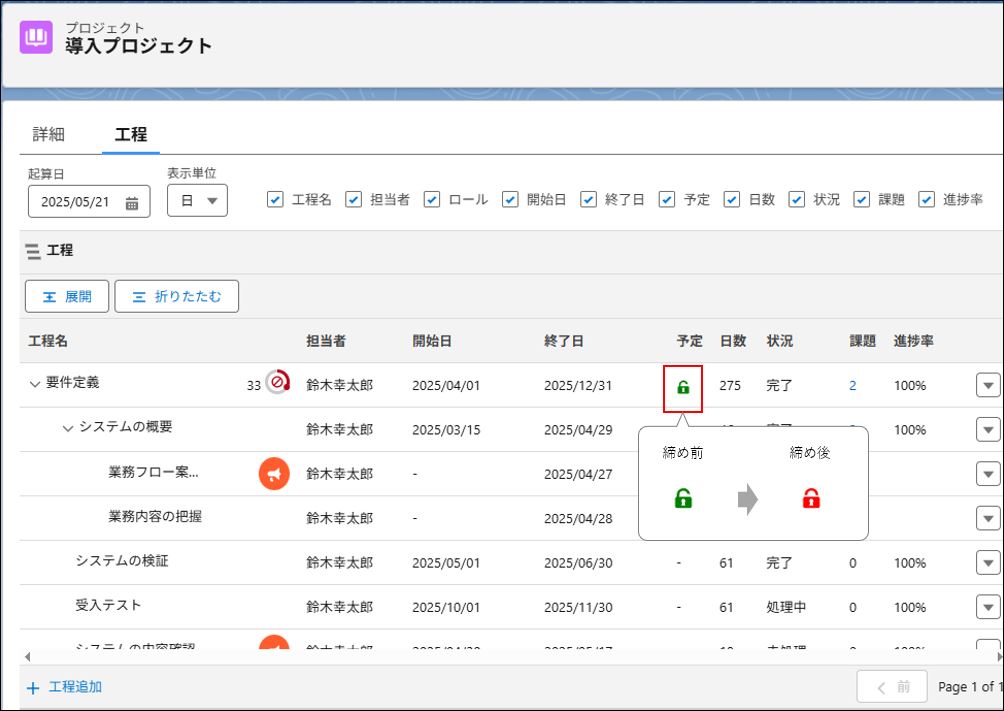Screen dimensions: 1004x711
Task: Click the red circular progress icon beside 要件定義
Action: [278, 383]
